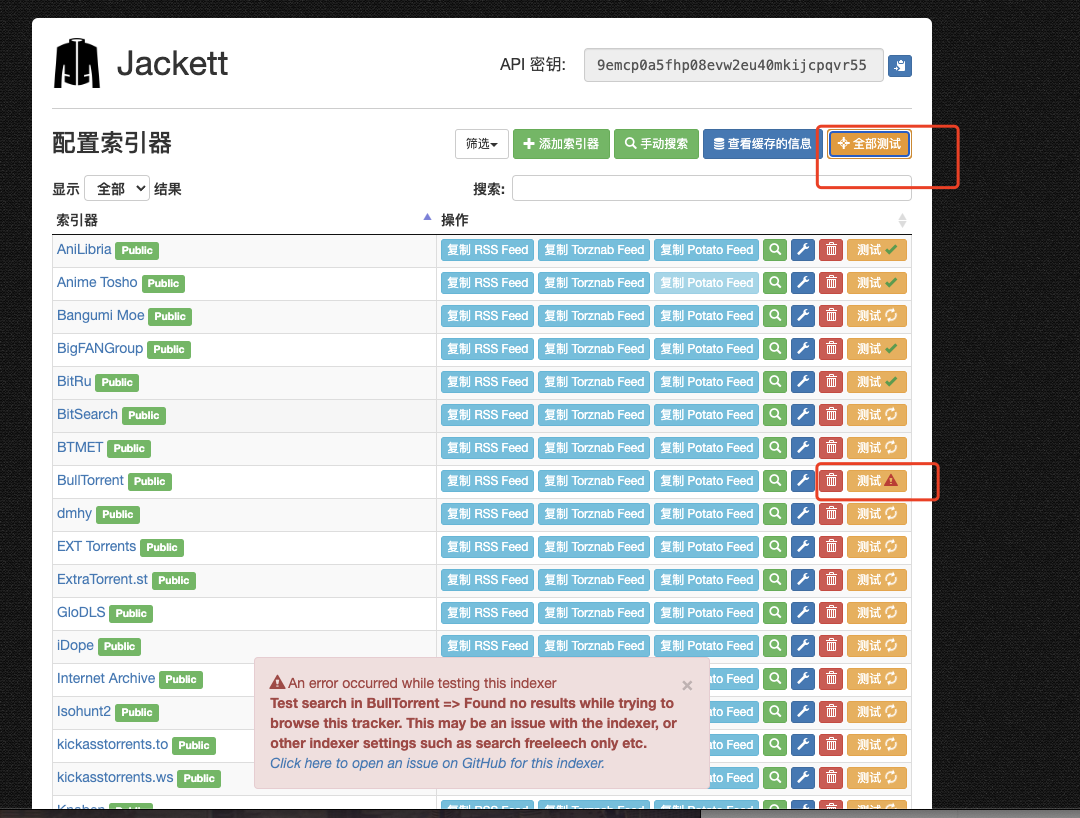
Task: Open AniLibria indexer link
Action: coord(84,249)
